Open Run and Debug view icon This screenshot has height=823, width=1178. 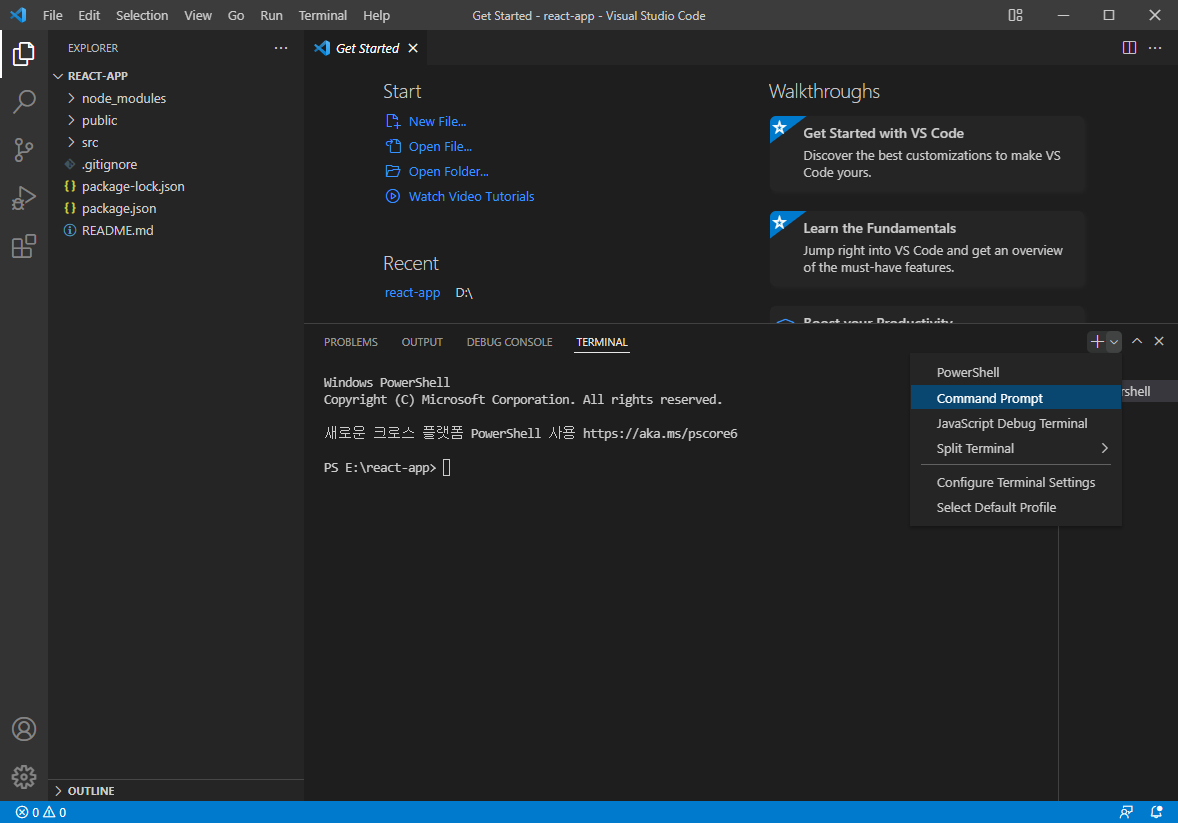(23, 198)
